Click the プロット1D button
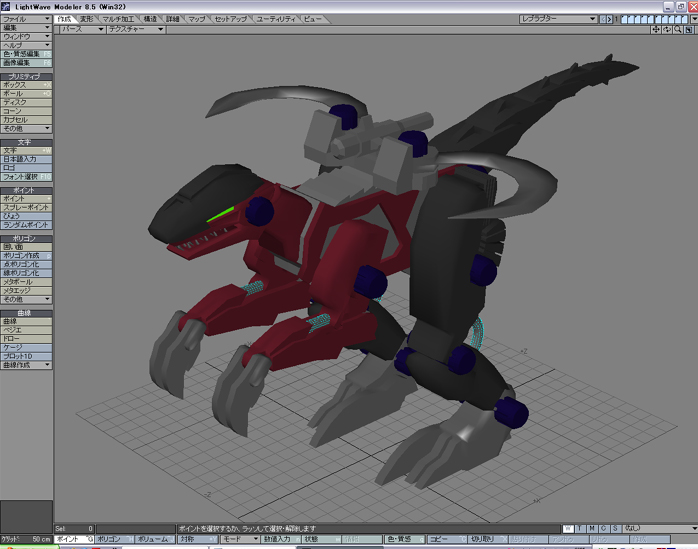The height and width of the screenshot is (549, 698). coord(26,356)
